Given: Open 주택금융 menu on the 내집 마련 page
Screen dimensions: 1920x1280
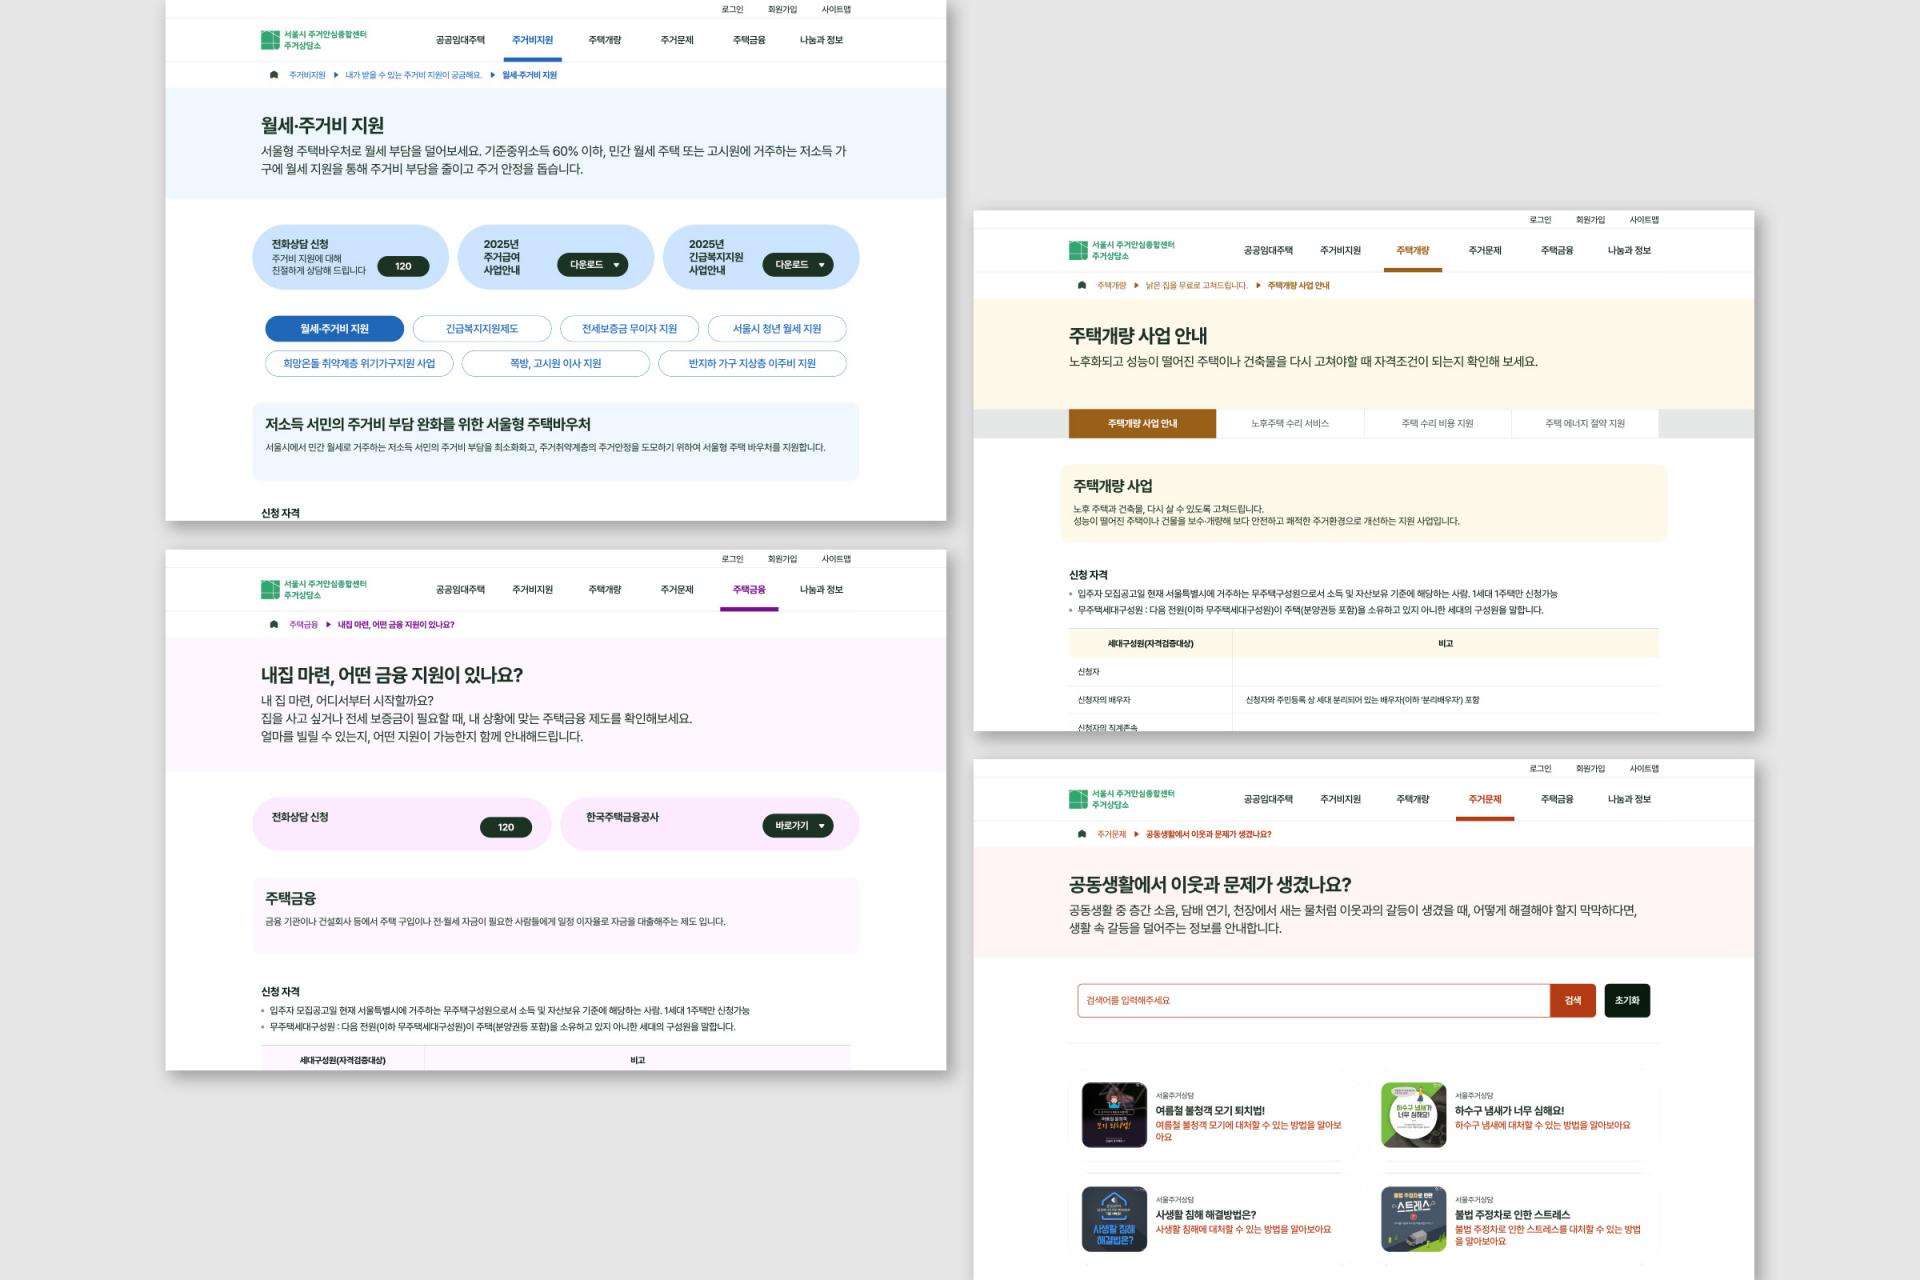Looking at the screenshot, I should pos(749,590).
